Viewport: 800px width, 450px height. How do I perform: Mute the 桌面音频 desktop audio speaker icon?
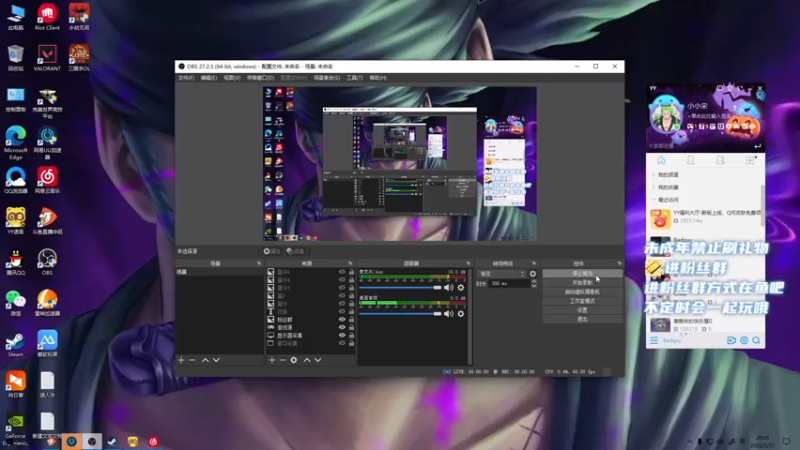click(448, 314)
